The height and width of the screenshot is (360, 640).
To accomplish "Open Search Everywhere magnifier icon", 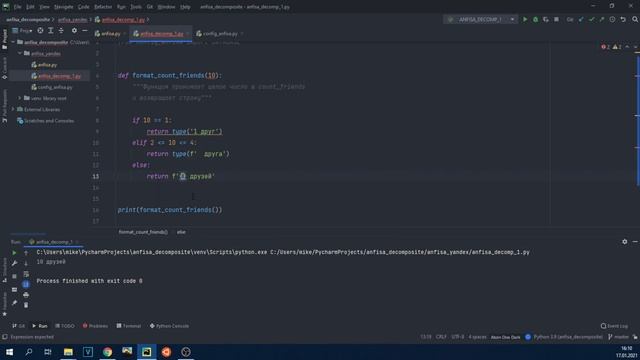I will coord(635,19).
